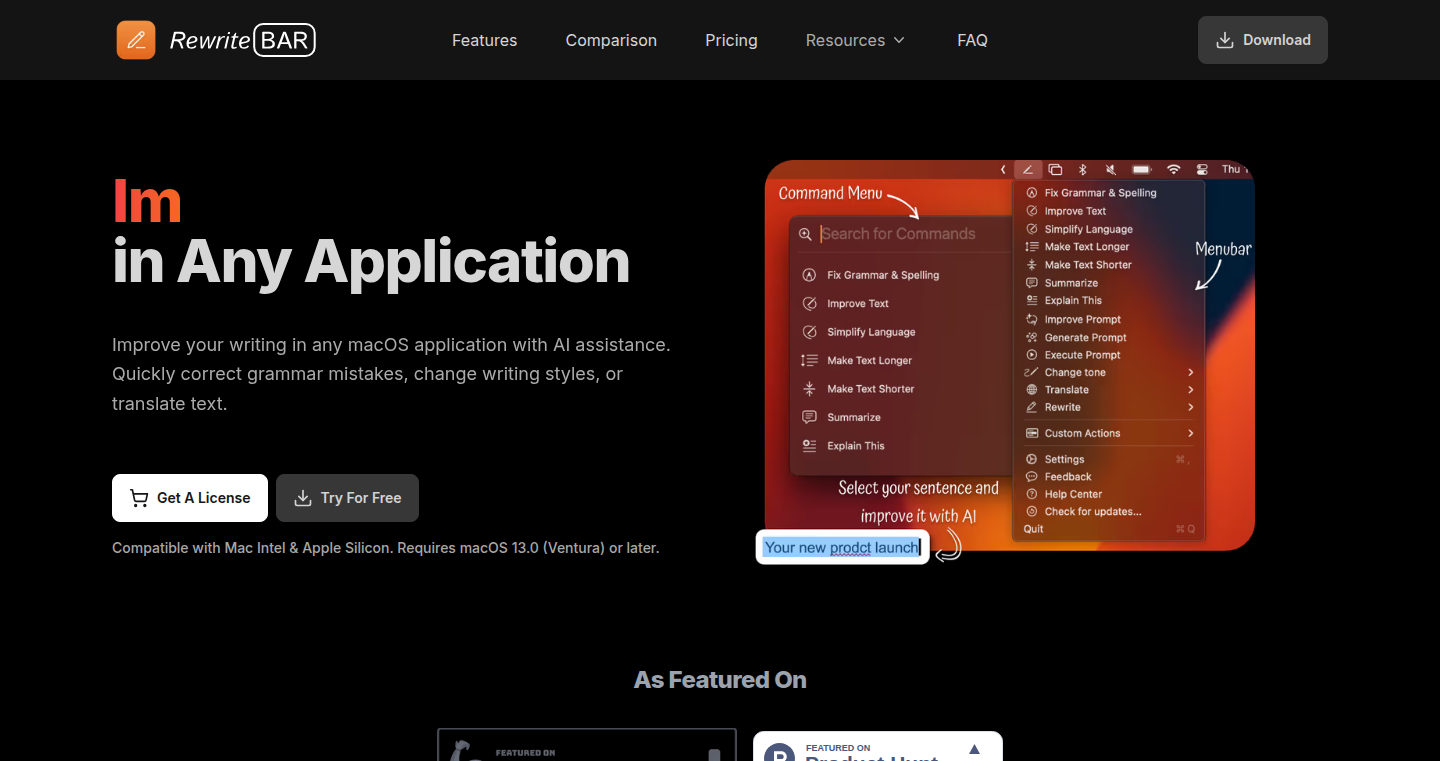
Task: Expand the Translate submenu arrow
Action: tap(1191, 390)
